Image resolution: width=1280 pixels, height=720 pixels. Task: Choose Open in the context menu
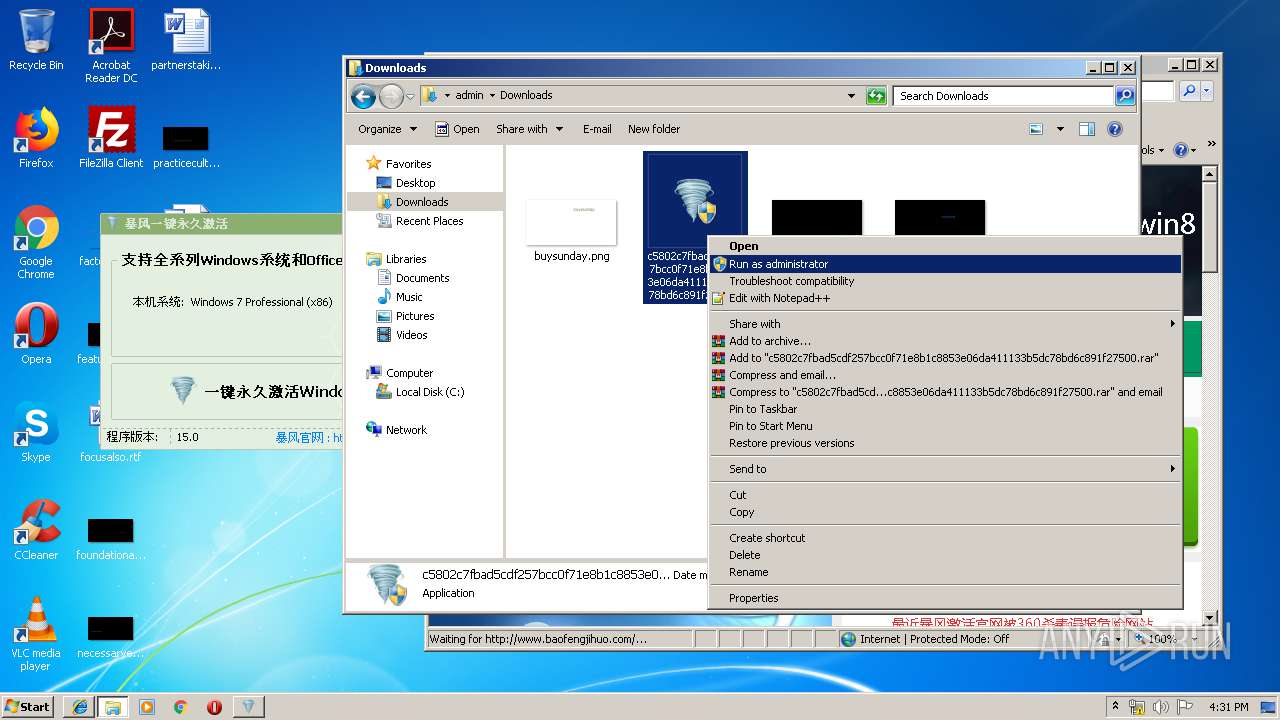click(945, 246)
